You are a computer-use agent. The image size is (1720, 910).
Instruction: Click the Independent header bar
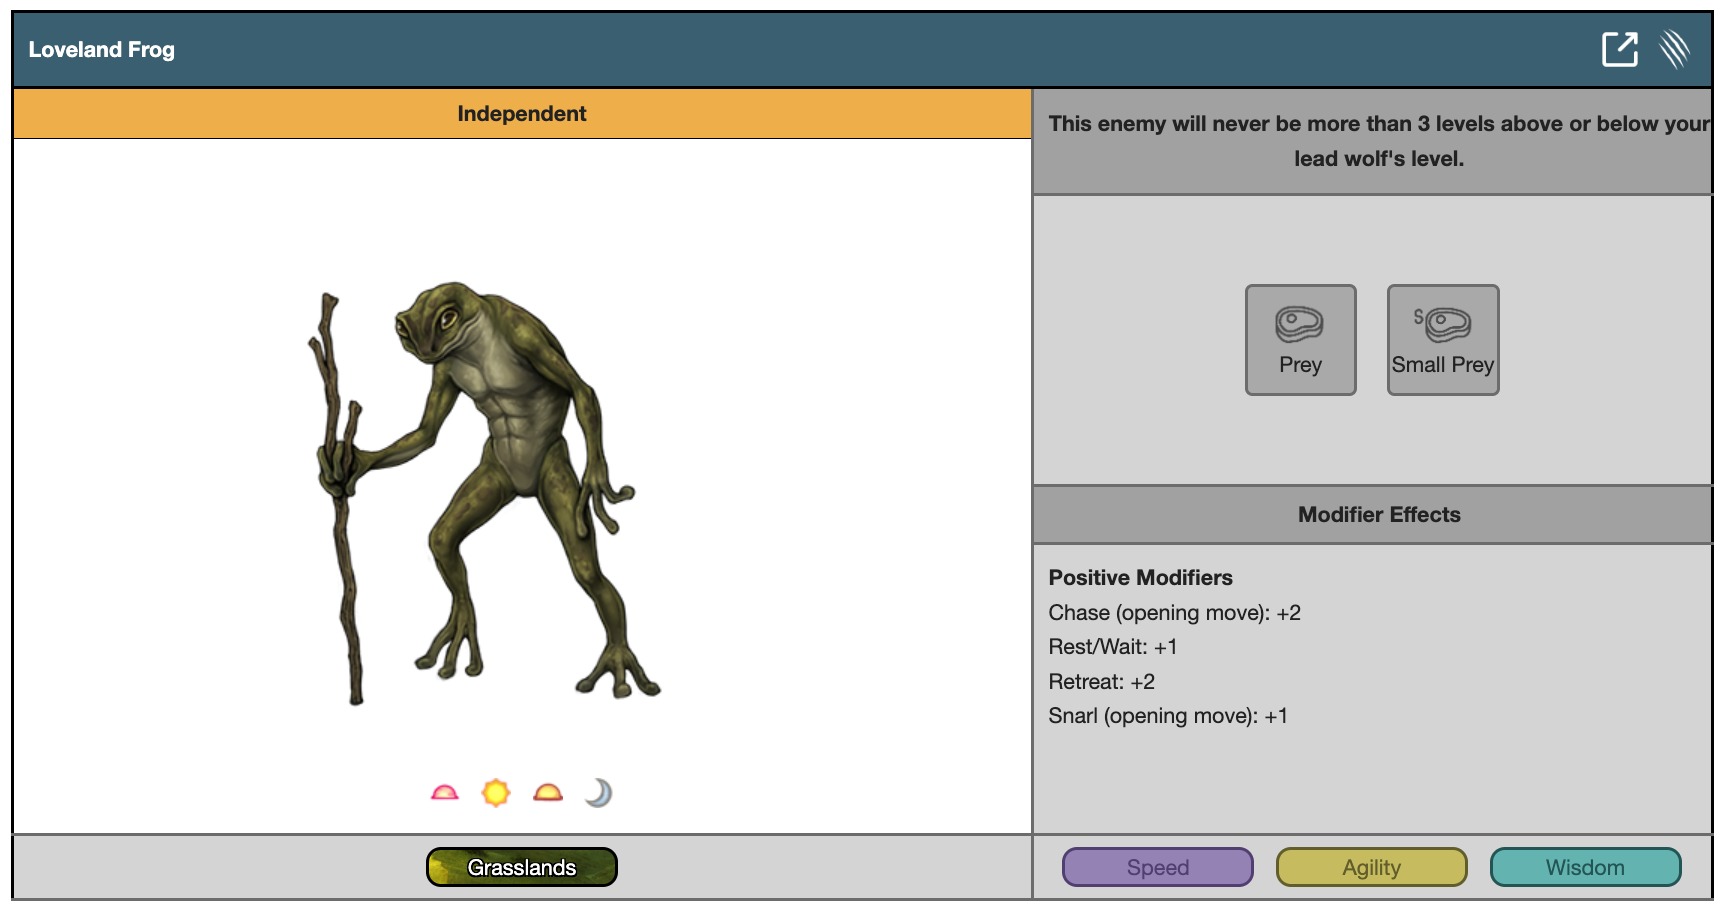tap(521, 114)
